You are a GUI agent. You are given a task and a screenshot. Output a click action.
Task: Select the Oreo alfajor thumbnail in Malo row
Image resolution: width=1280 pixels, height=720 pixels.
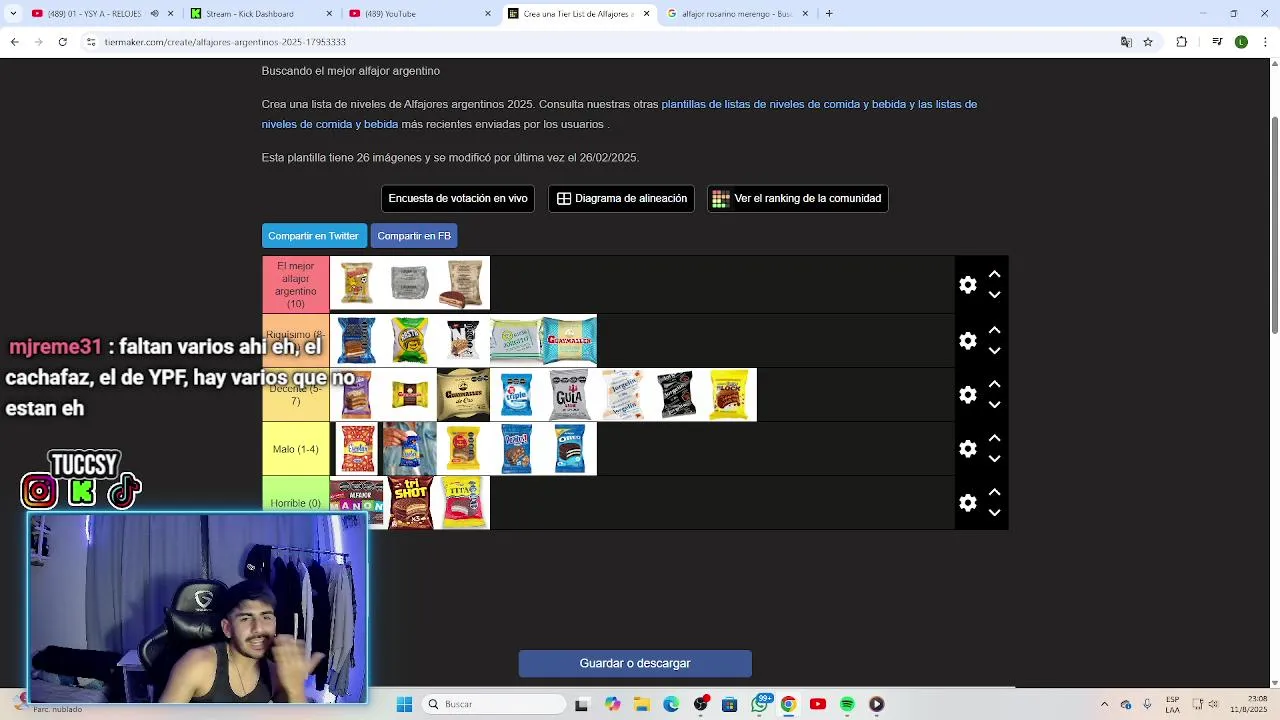coord(570,449)
